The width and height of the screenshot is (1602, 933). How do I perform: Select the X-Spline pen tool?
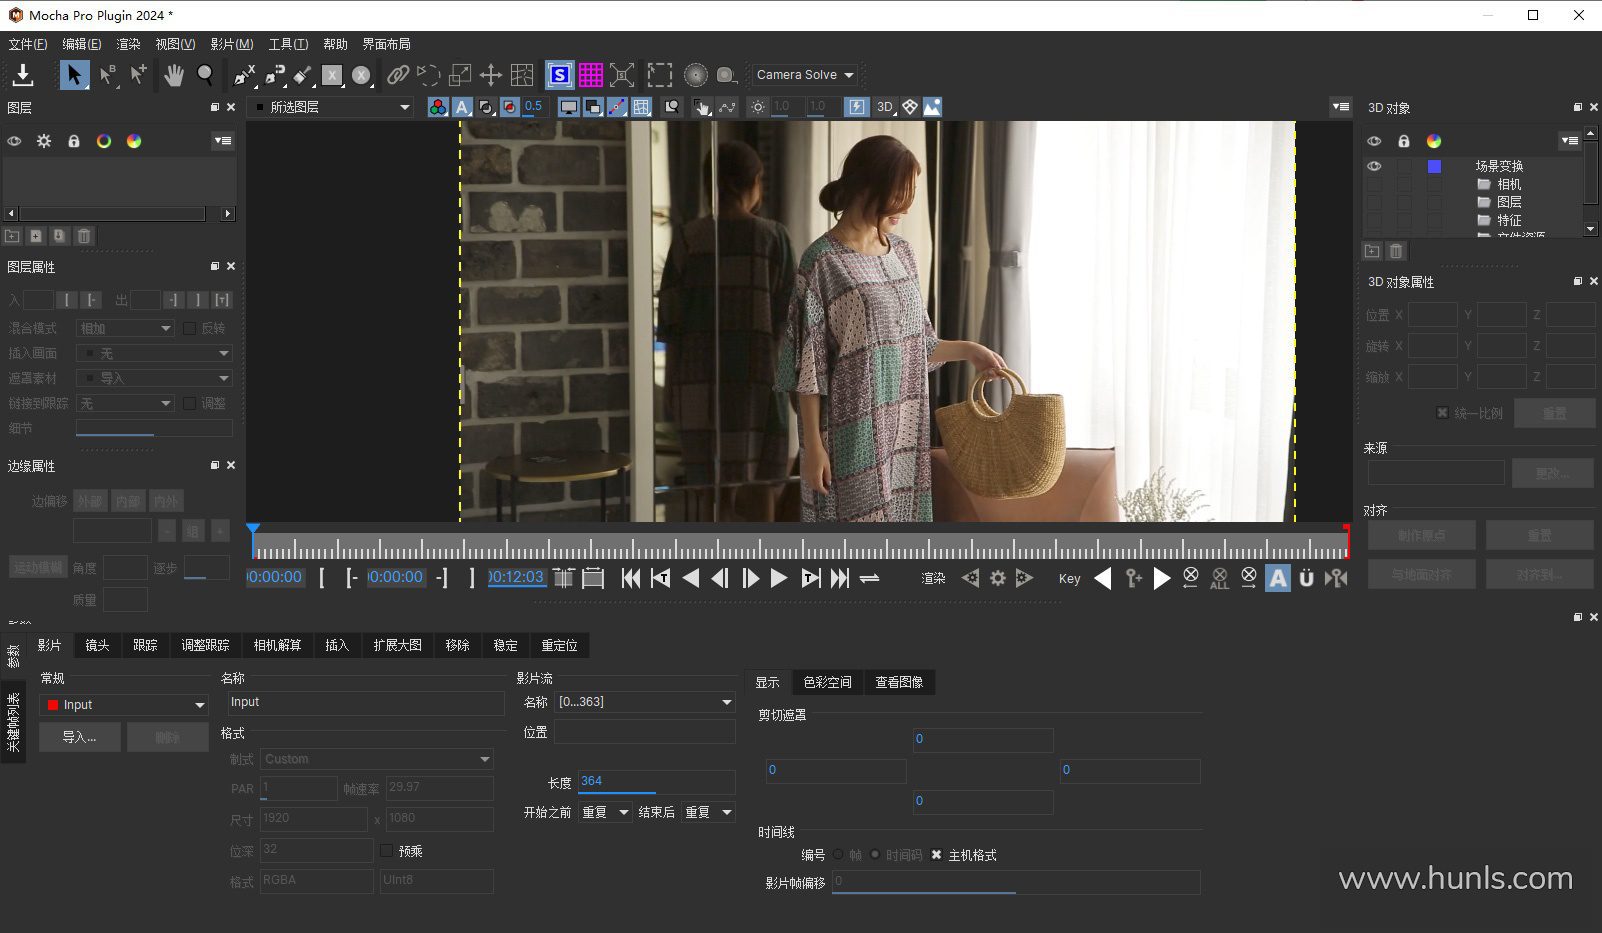[x=245, y=75]
